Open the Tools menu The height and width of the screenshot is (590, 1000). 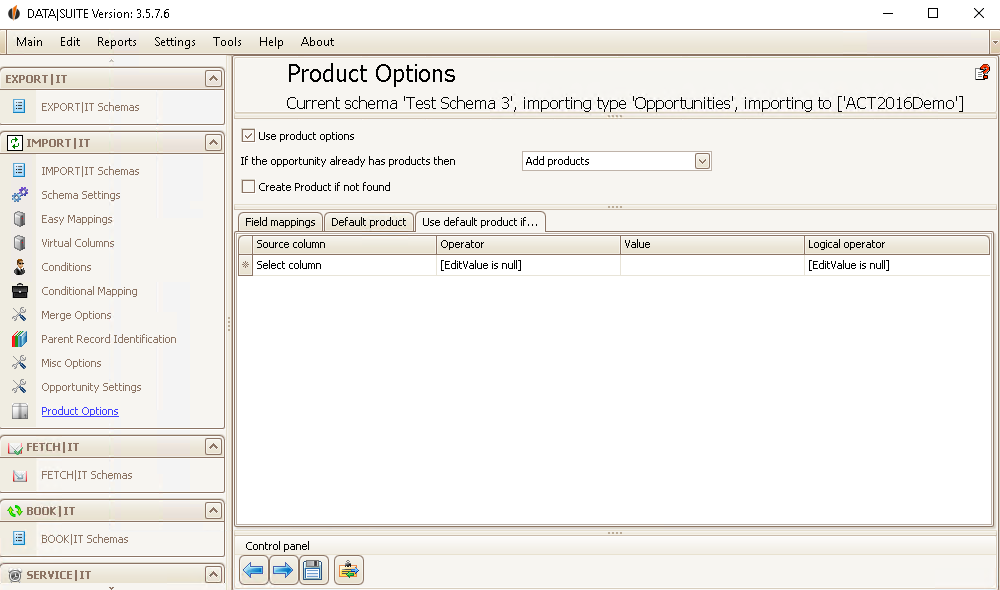point(227,41)
